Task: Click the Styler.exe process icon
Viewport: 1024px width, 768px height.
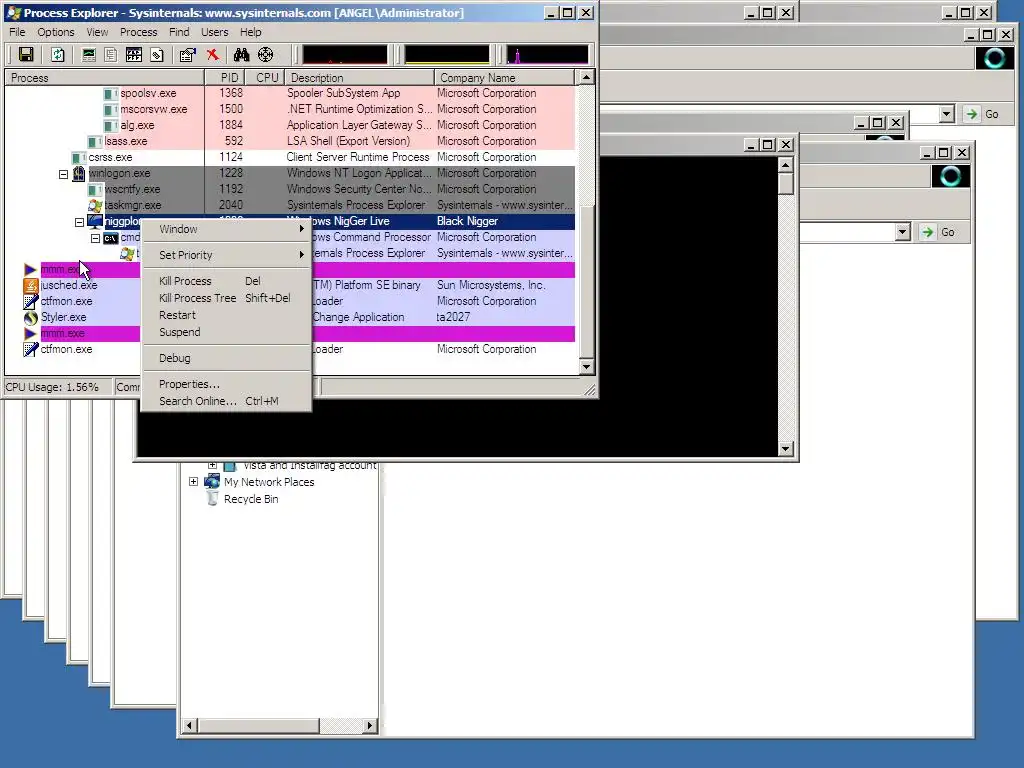Action: 31,317
